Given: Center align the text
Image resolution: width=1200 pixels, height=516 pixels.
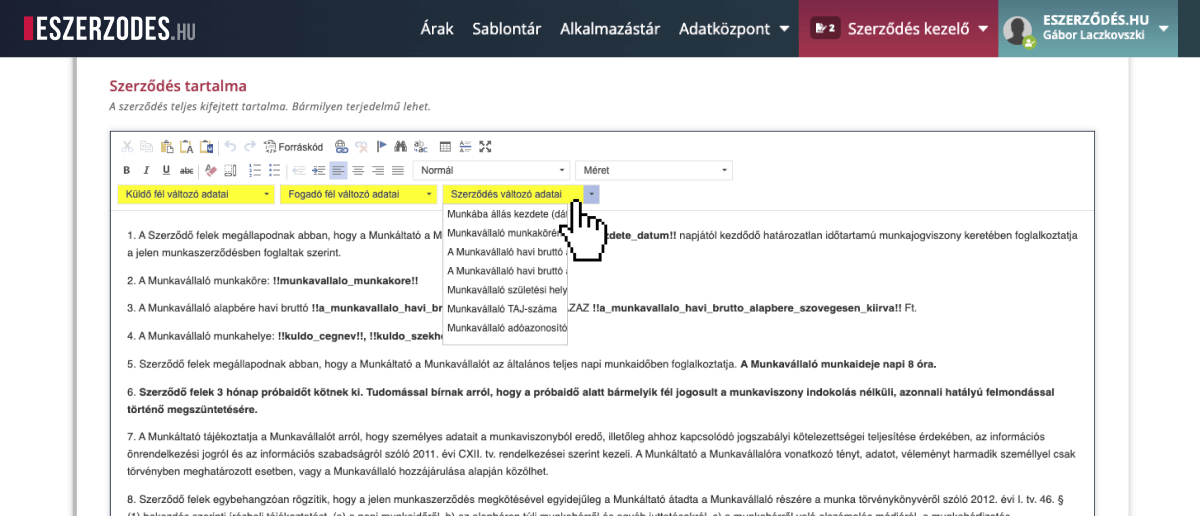Looking at the screenshot, I should tap(358, 170).
